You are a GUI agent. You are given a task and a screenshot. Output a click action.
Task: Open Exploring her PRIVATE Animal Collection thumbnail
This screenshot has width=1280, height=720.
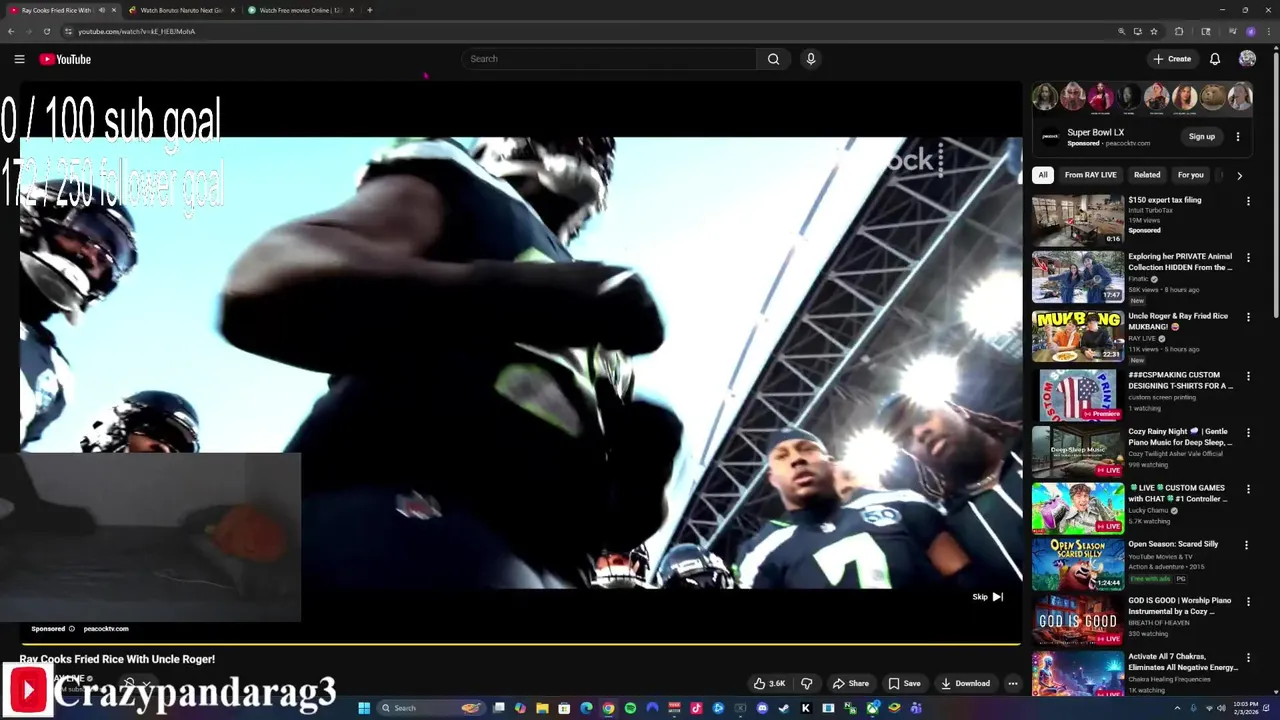click(1078, 277)
